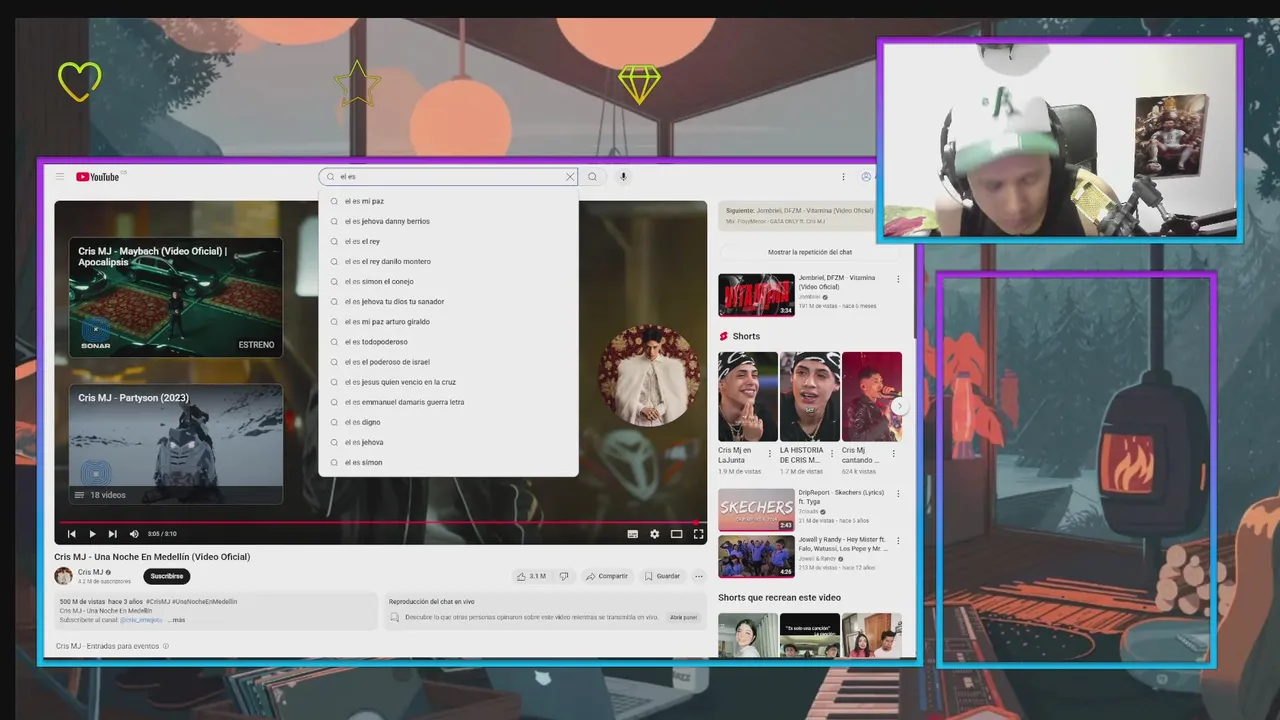Pick 'el es jehova tu dios tu sanador'

click(x=448, y=301)
